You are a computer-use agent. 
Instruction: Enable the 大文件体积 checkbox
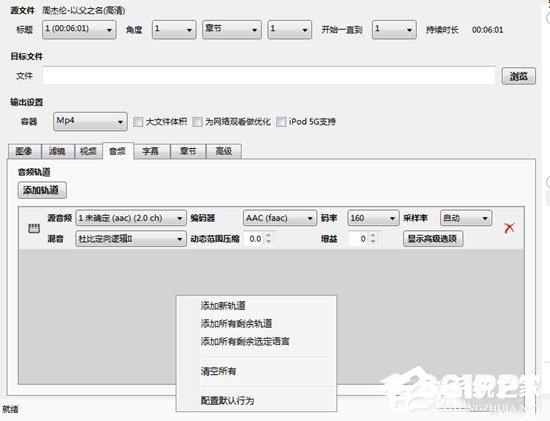point(138,122)
